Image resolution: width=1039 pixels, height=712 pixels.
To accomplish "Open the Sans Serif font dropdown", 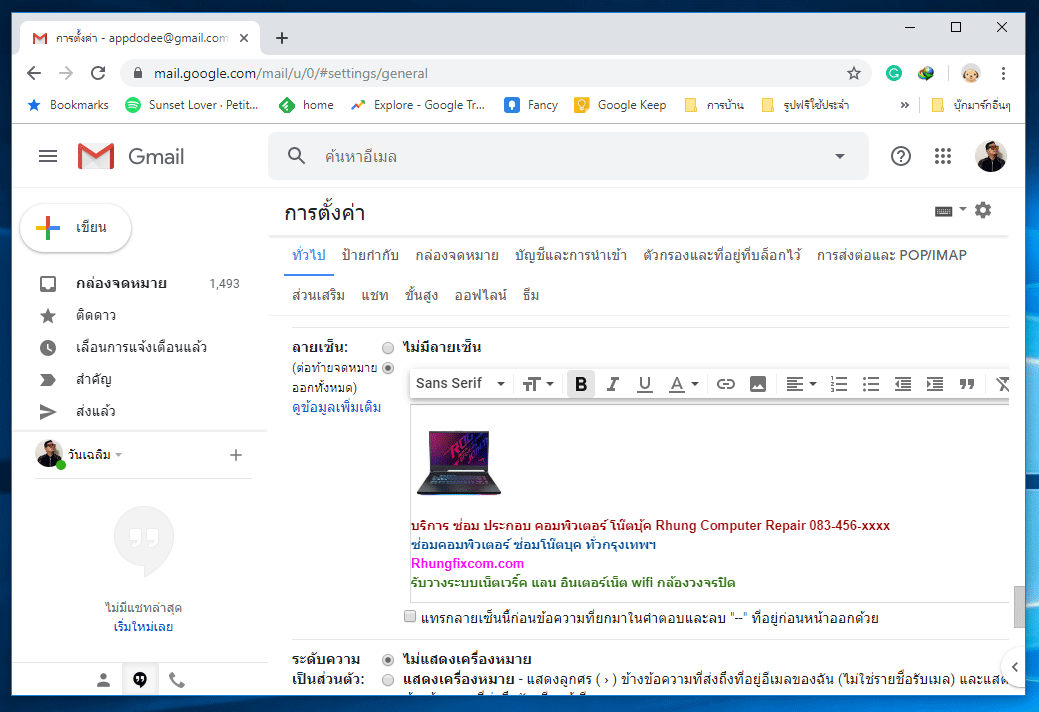I will pos(460,384).
